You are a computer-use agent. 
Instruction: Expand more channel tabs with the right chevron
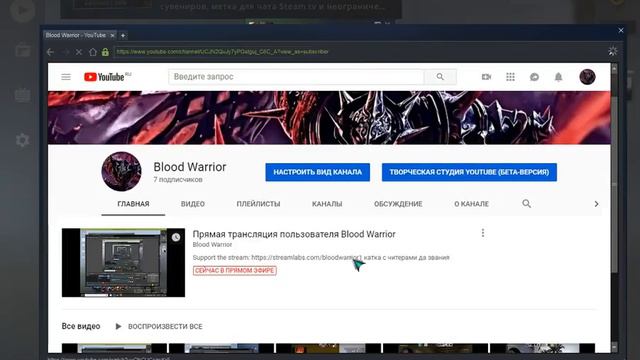(596, 204)
